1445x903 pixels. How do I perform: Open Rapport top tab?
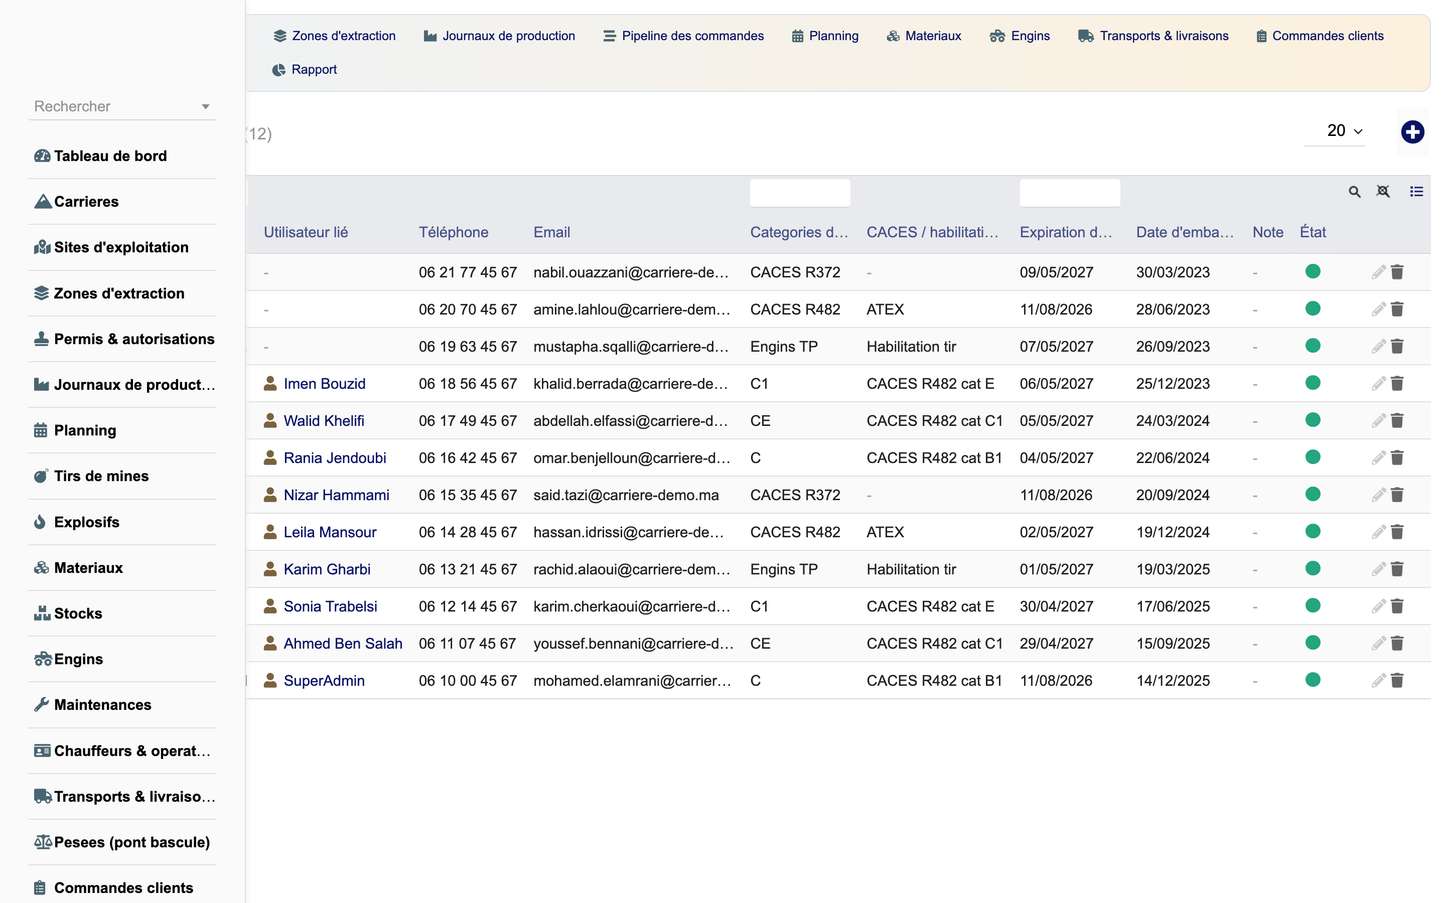[x=304, y=70]
